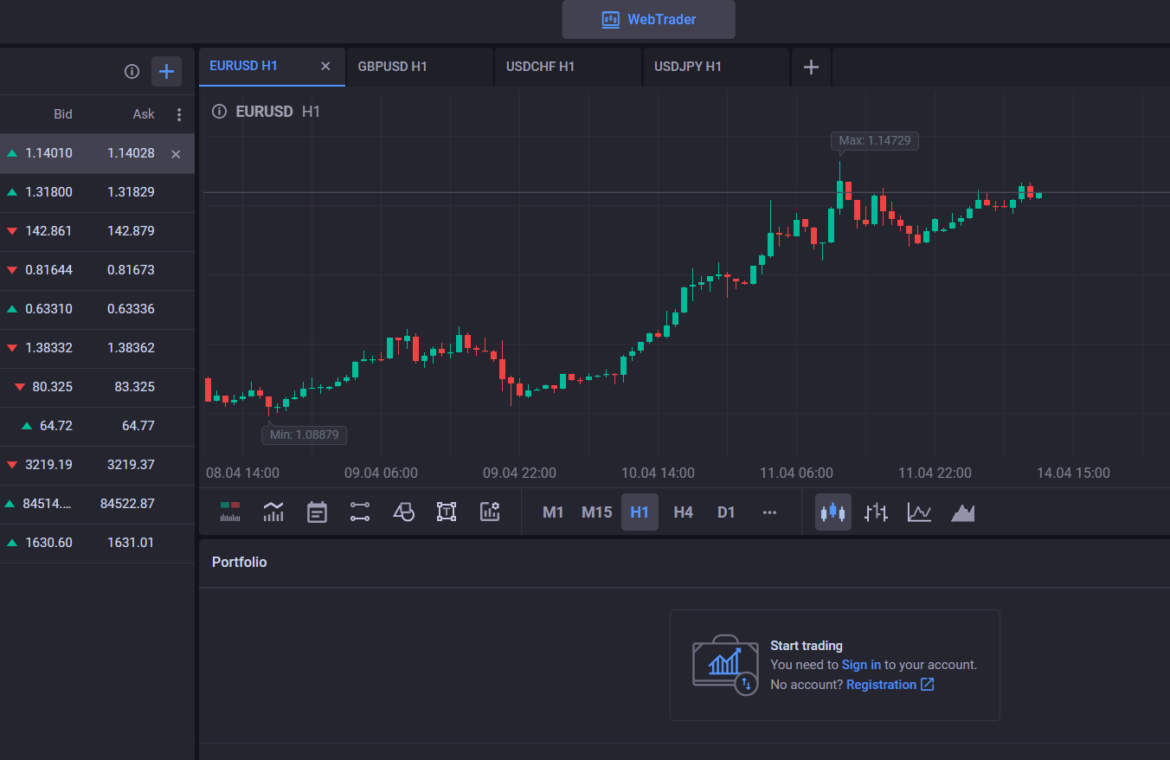Click the Registration link

[x=881, y=685]
